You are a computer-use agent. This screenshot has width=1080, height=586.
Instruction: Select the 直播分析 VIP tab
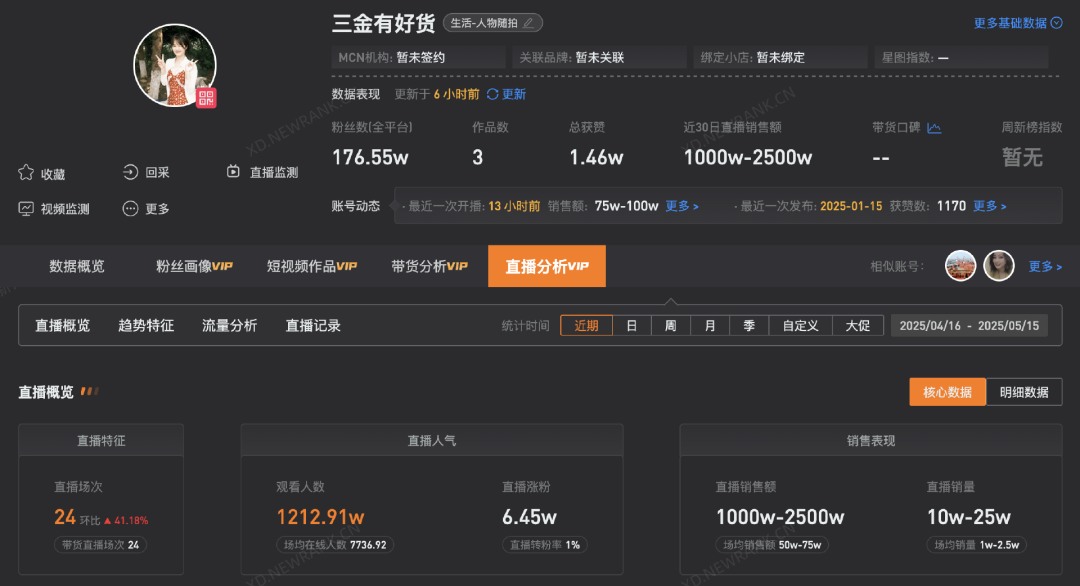[547, 266]
